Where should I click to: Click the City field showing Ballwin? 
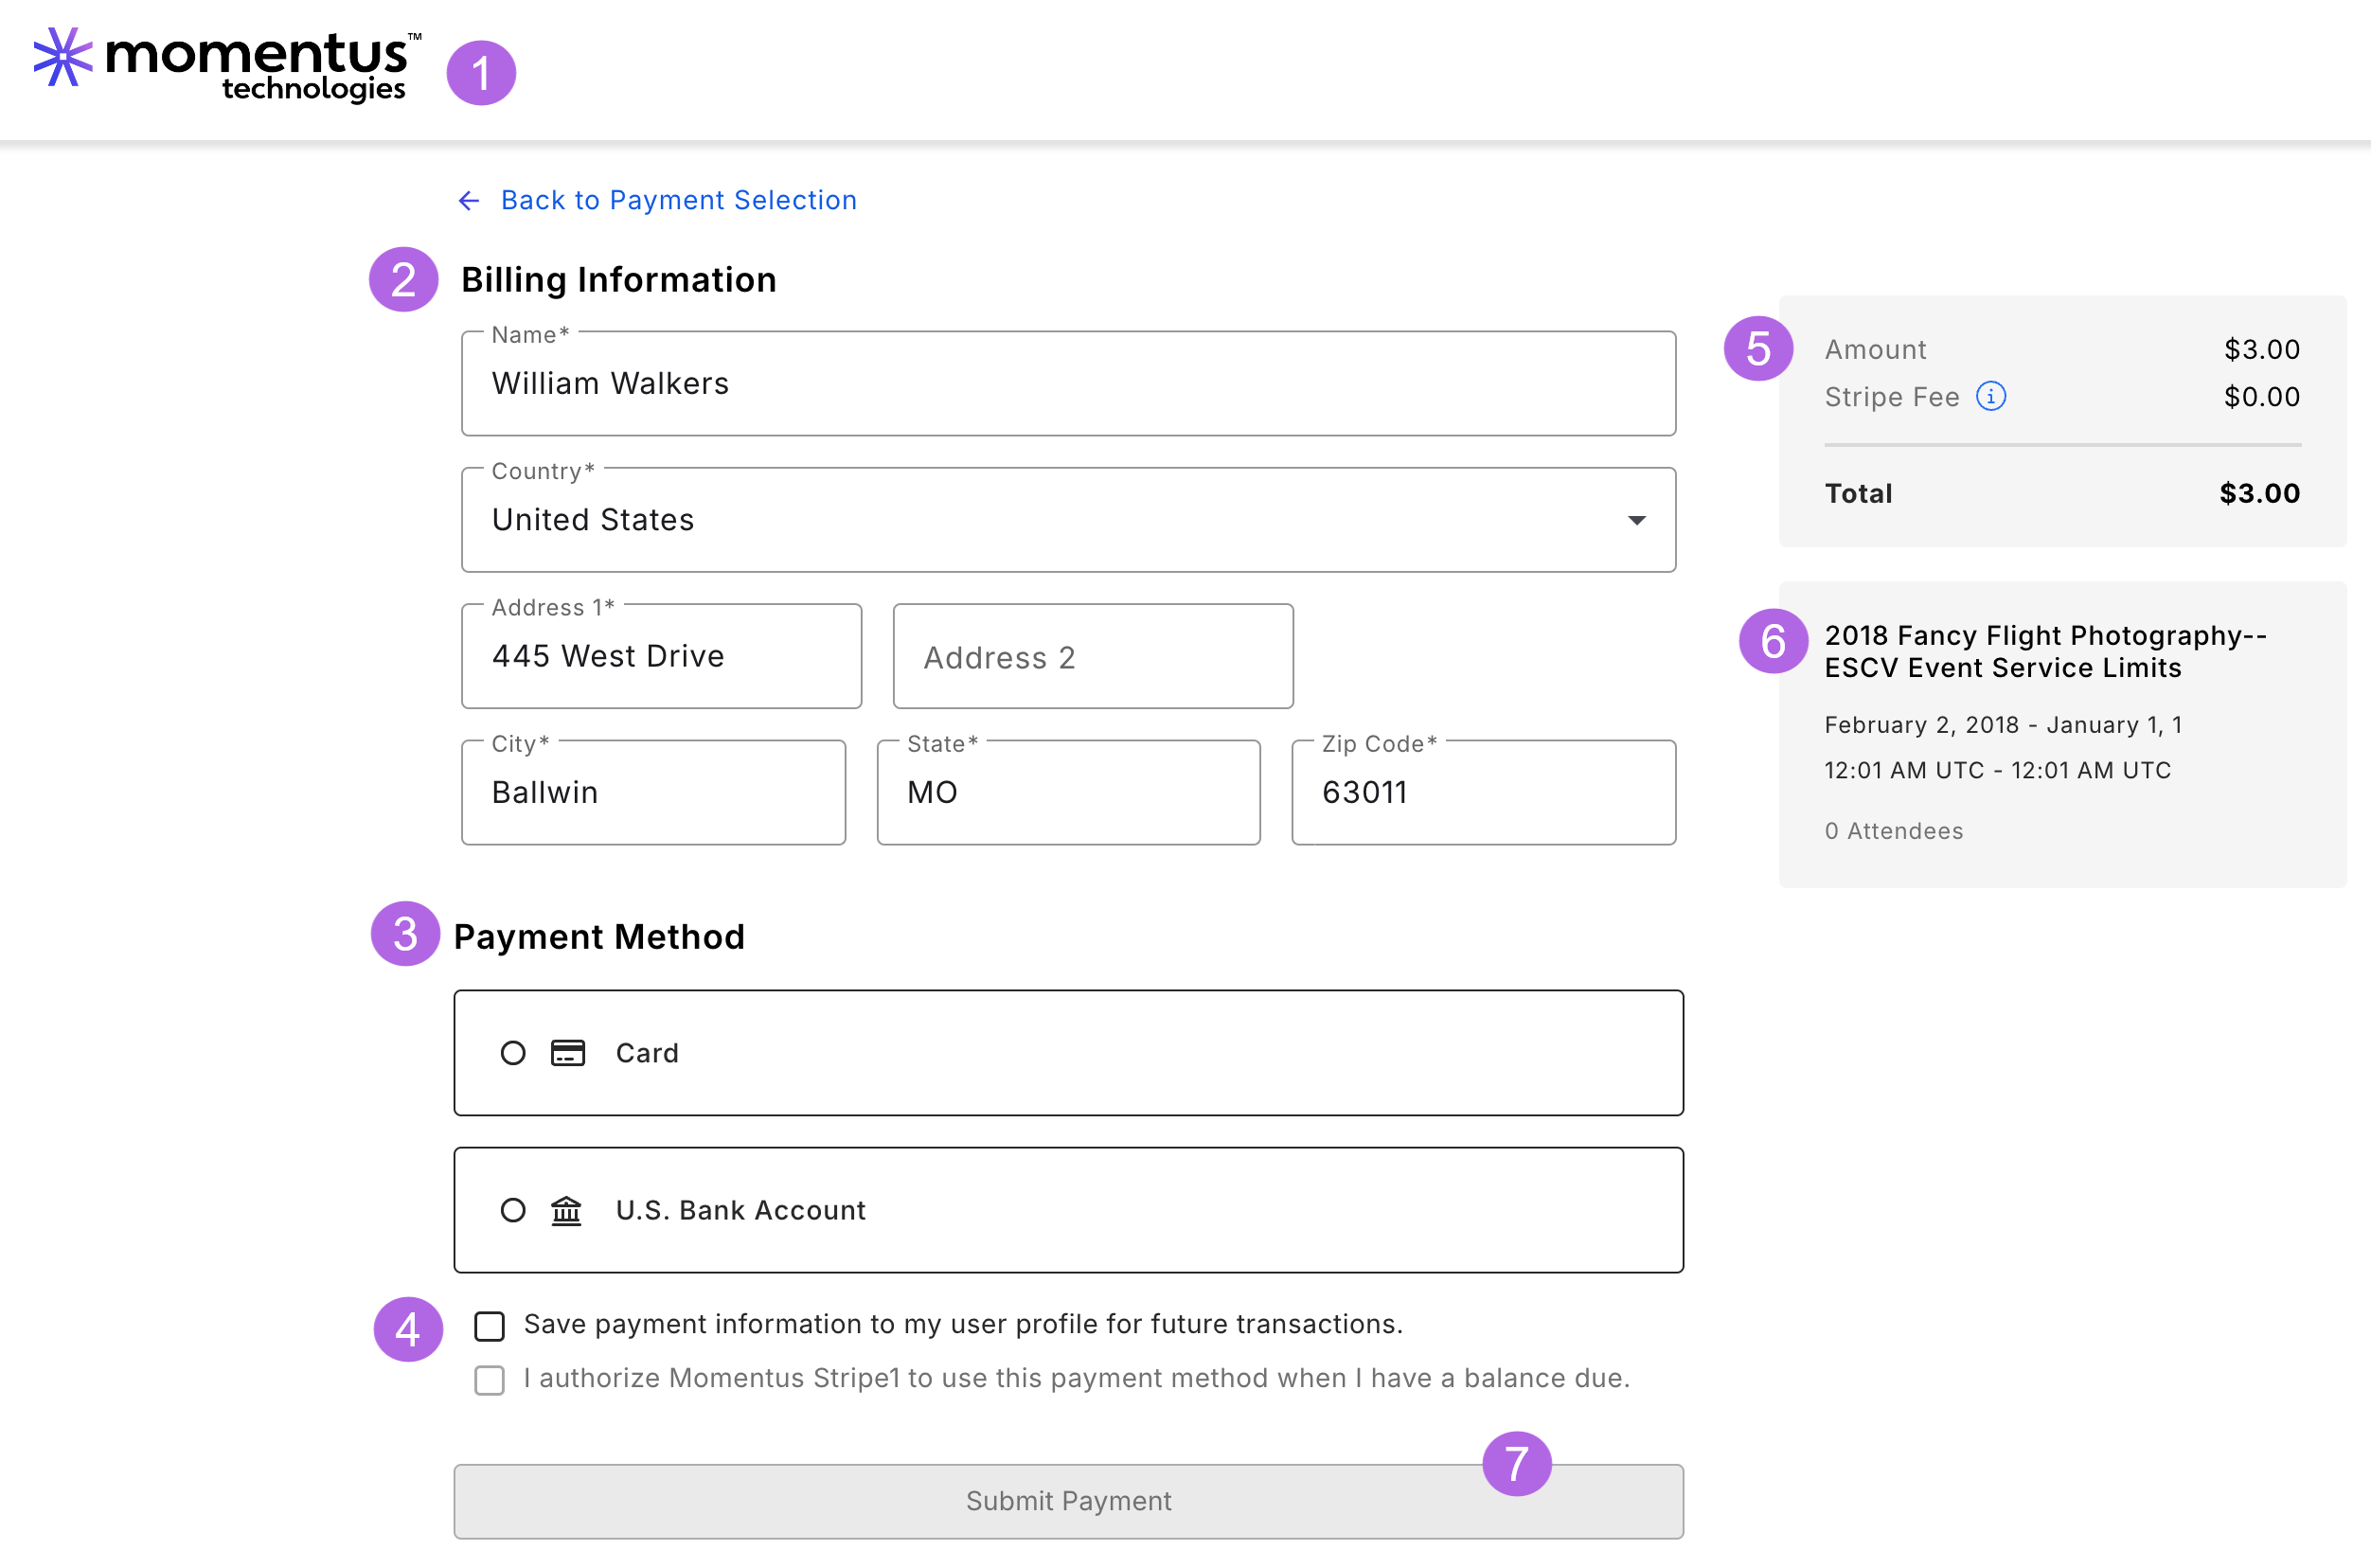[653, 793]
